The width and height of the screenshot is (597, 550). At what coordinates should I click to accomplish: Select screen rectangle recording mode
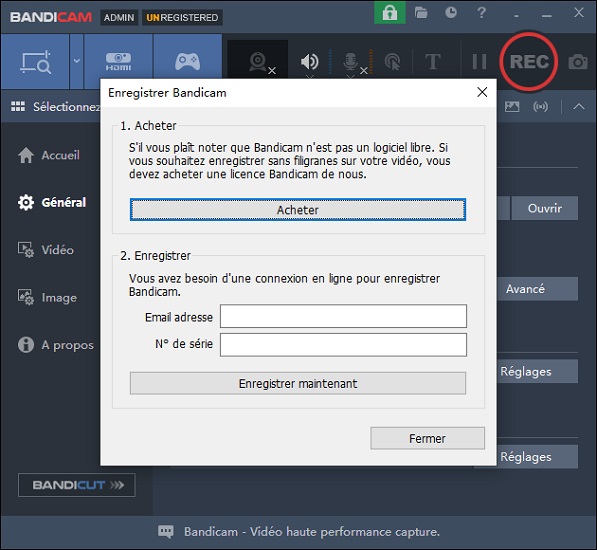pyautogui.click(x=35, y=62)
